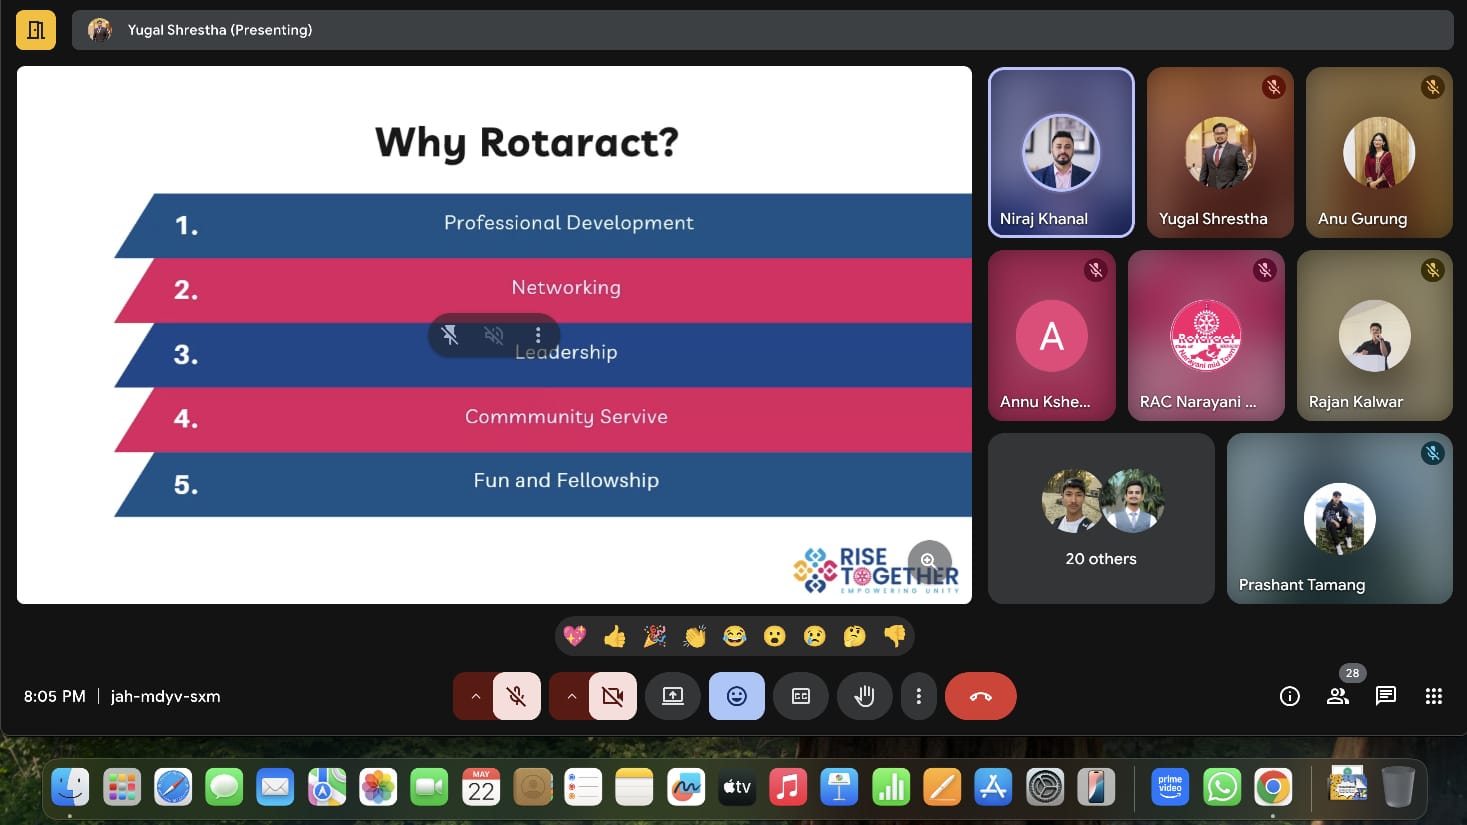This screenshot has height=825, width=1467.
Task: Click the raise hand icon
Action: pos(864,696)
